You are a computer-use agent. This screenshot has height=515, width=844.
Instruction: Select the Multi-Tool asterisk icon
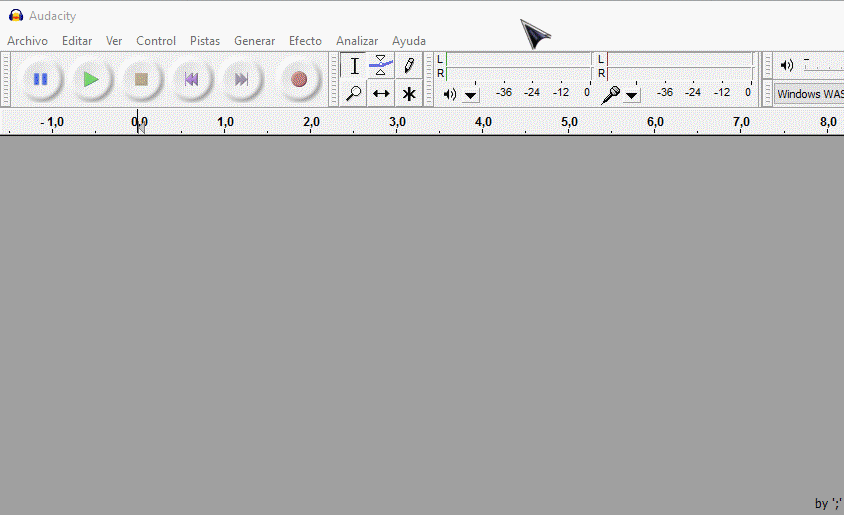pyautogui.click(x=409, y=94)
